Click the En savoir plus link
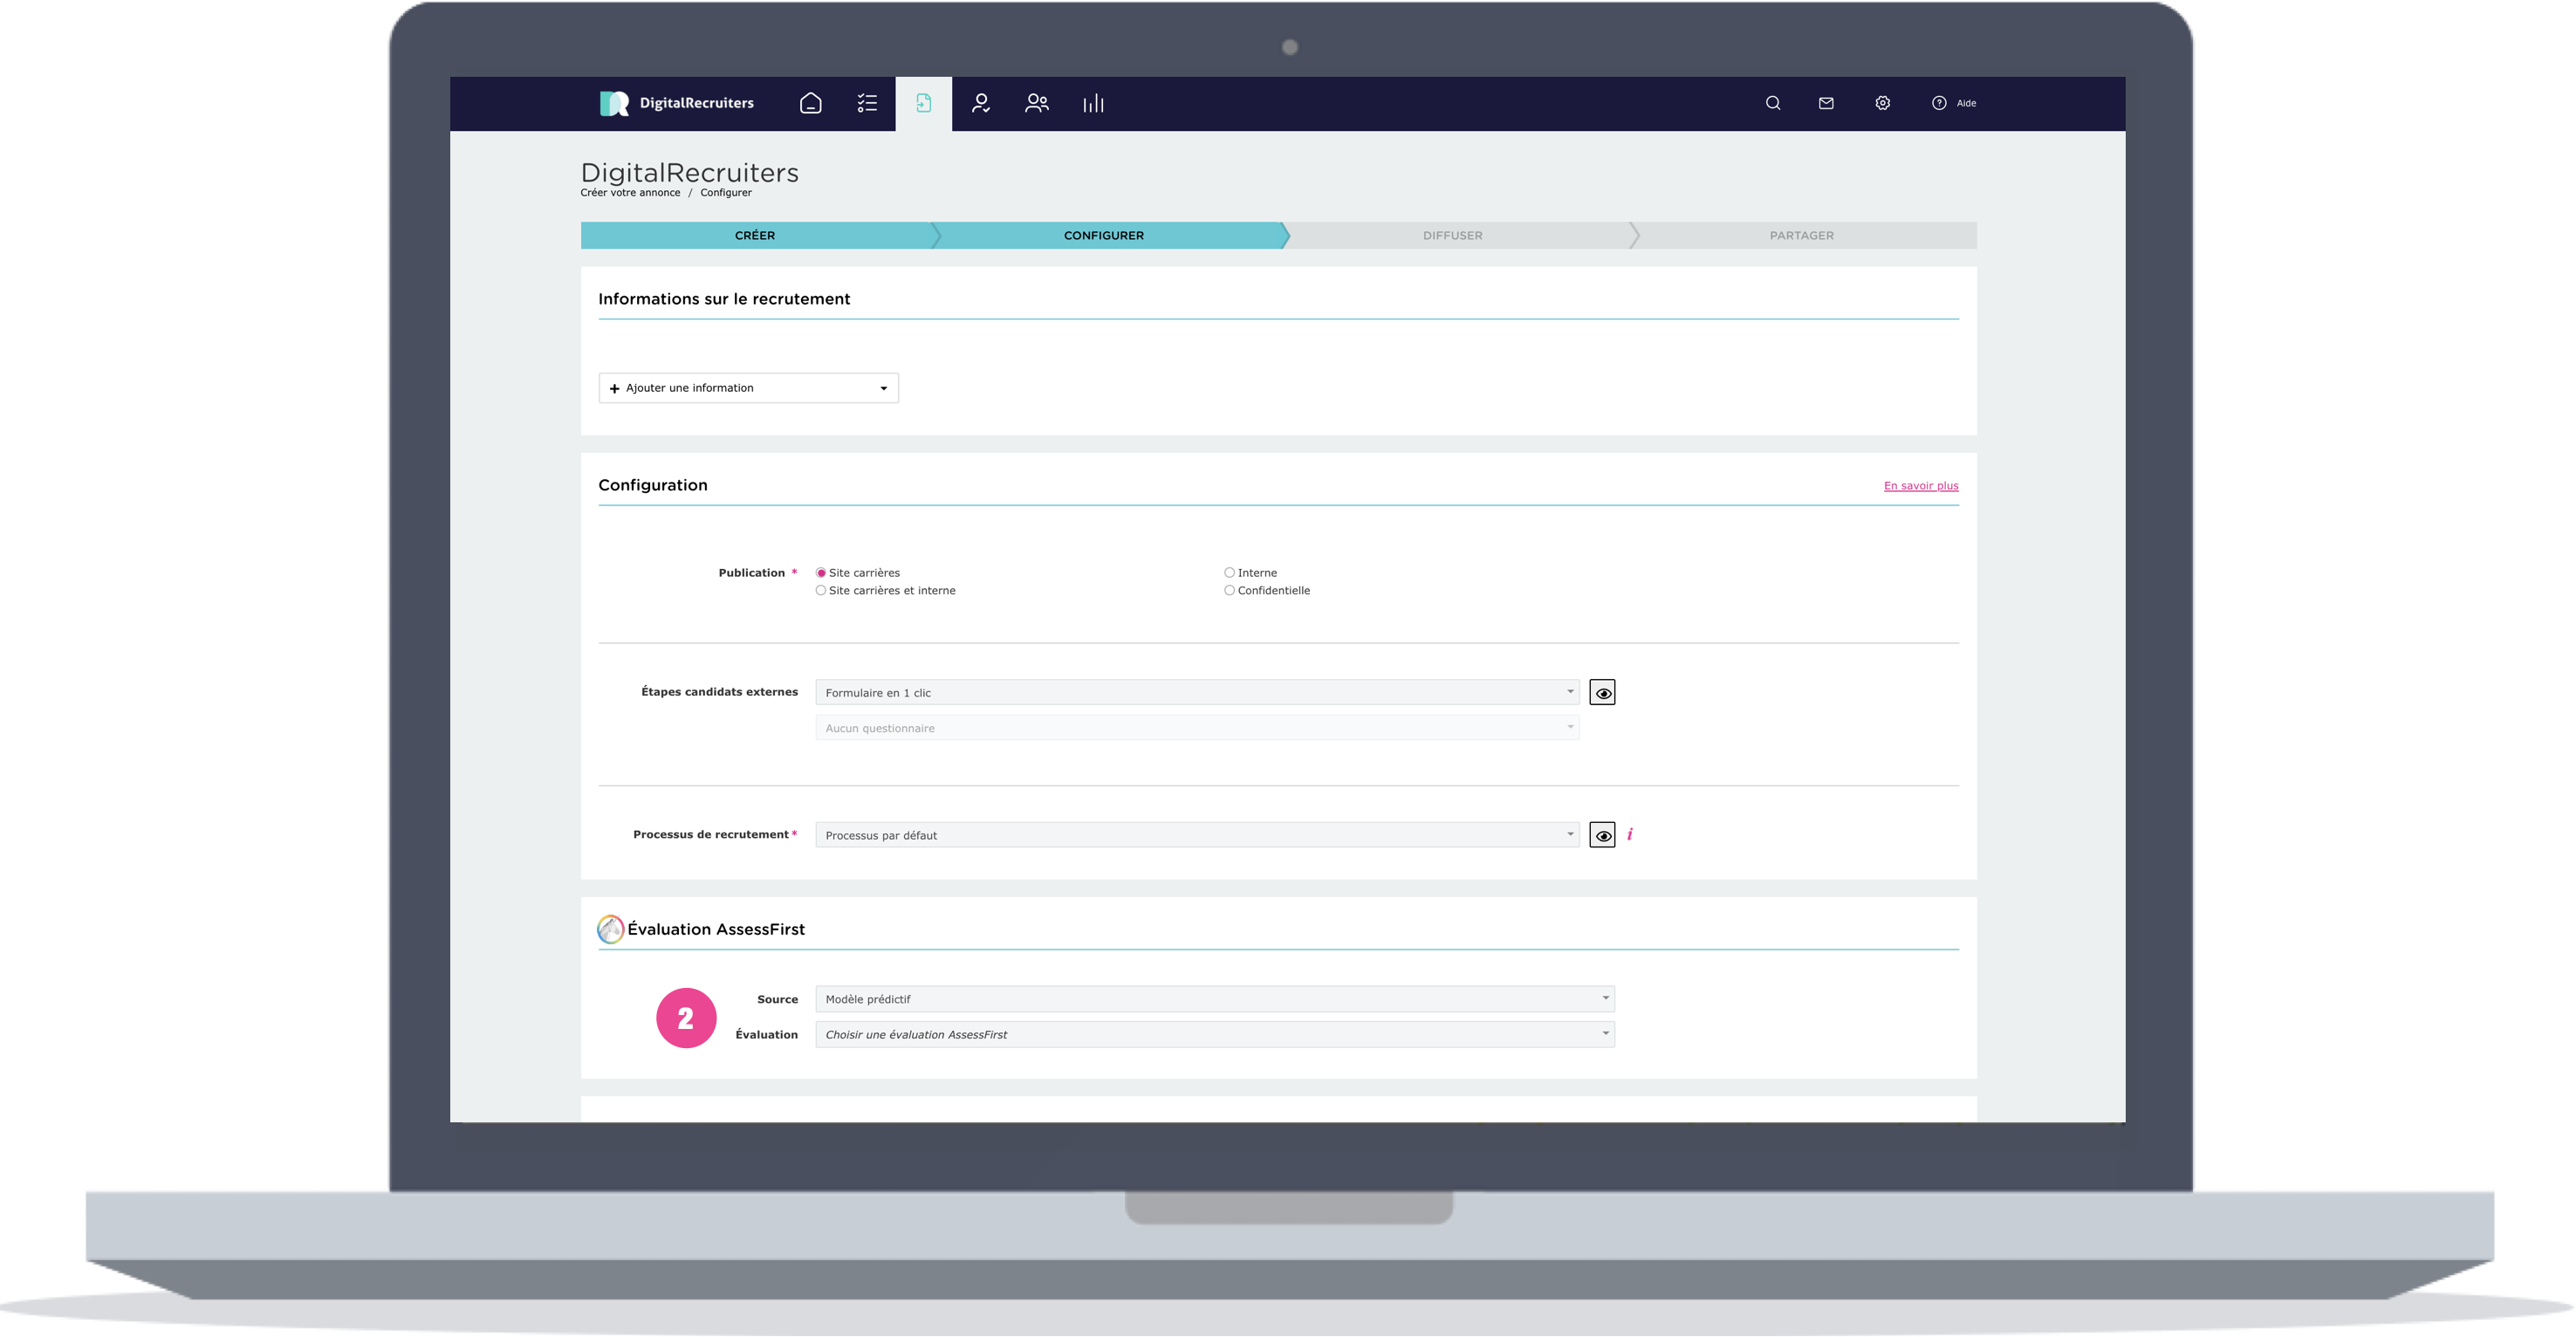Image resolution: width=2576 pixels, height=1337 pixels. click(1920, 486)
